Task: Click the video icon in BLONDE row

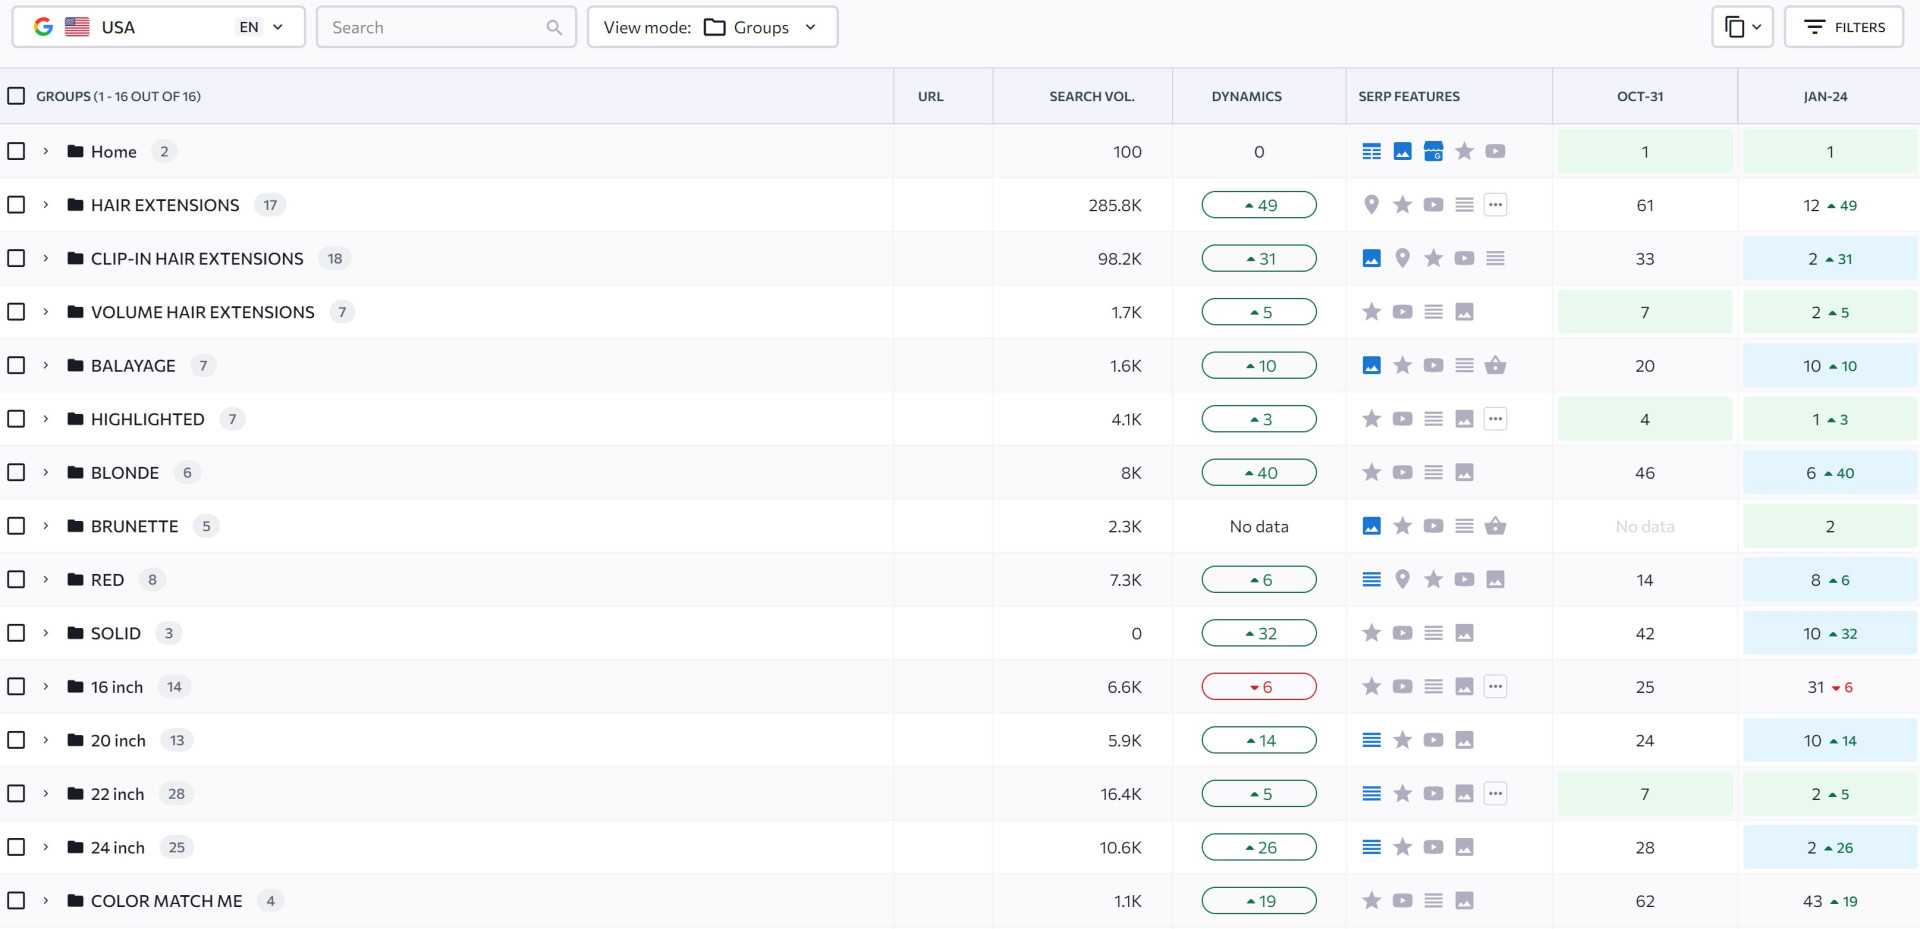Action: pos(1402,473)
